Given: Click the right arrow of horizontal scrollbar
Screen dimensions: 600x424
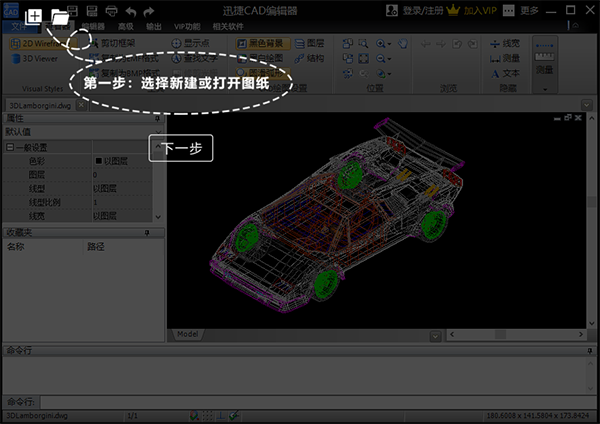Looking at the screenshot, I should click(x=581, y=334).
